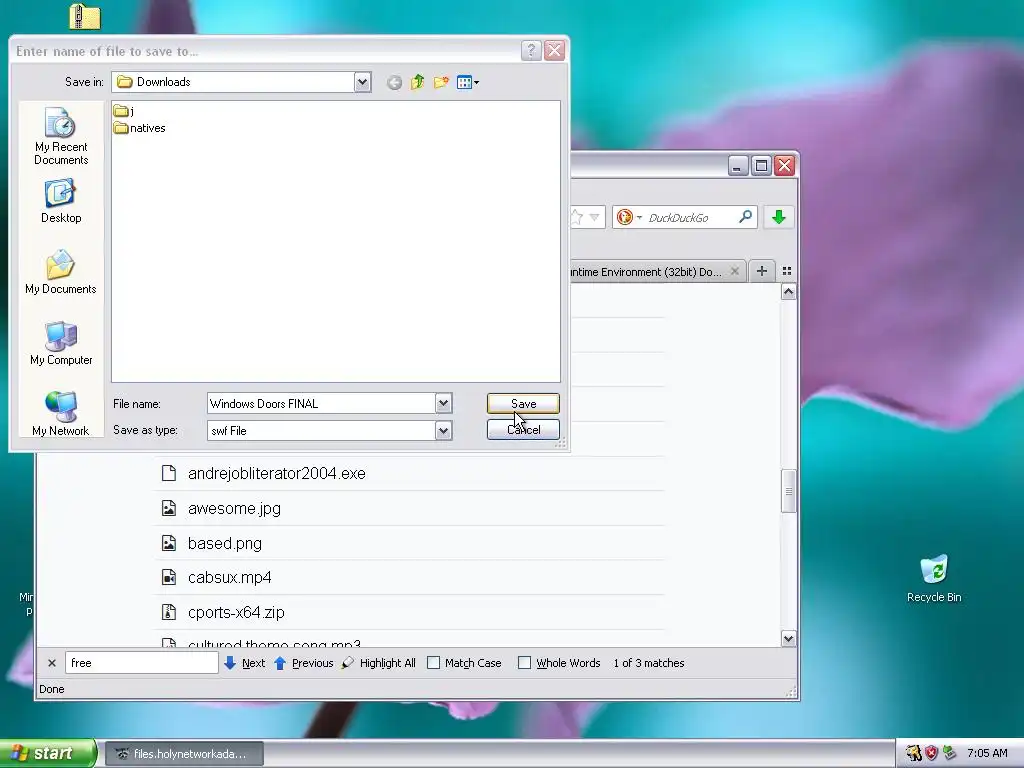Select My Computer in the places bar
1024x768 pixels.
(61, 344)
